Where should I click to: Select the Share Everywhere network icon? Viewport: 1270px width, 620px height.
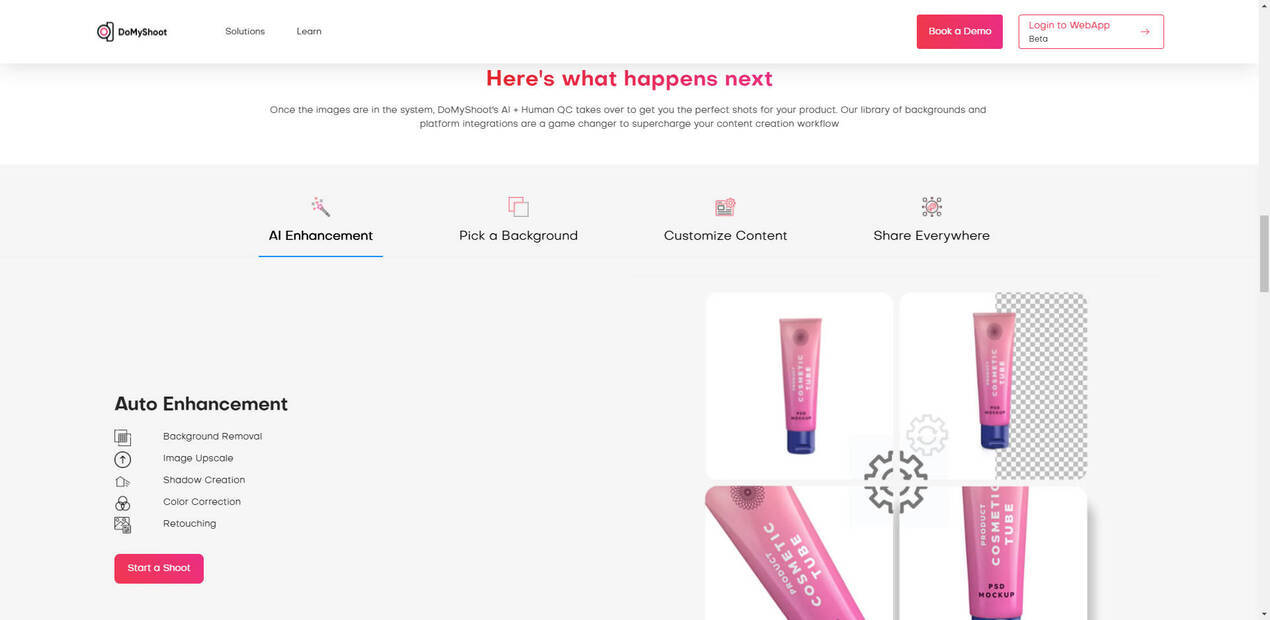932,207
